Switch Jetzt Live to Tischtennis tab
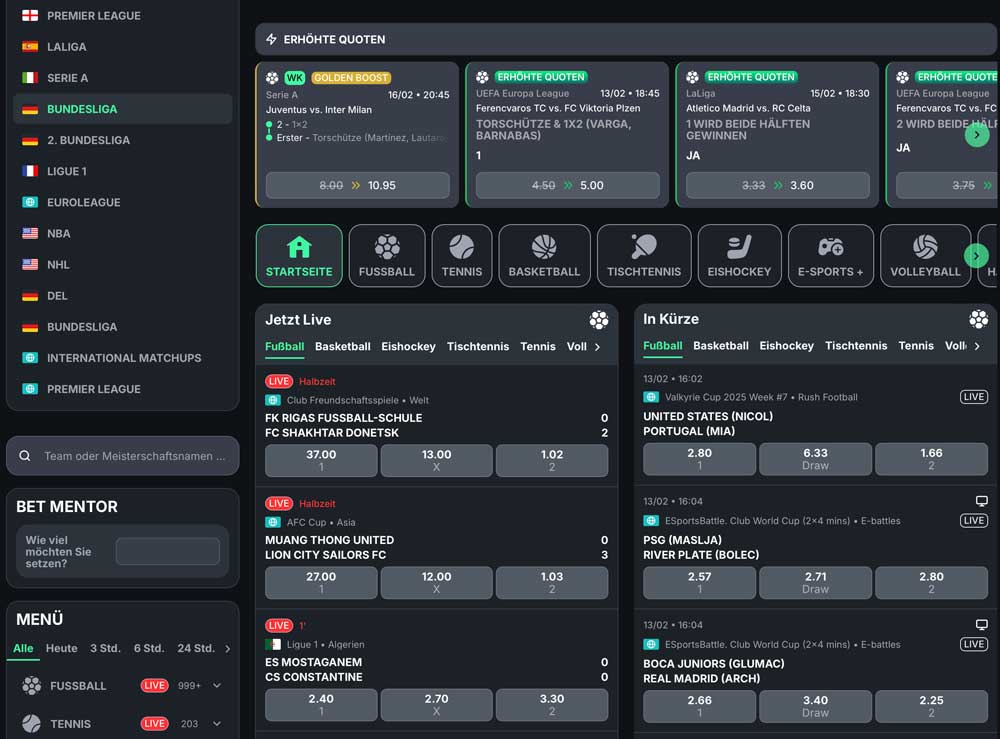Screen dimensions: 1000x739 (x=478, y=346)
